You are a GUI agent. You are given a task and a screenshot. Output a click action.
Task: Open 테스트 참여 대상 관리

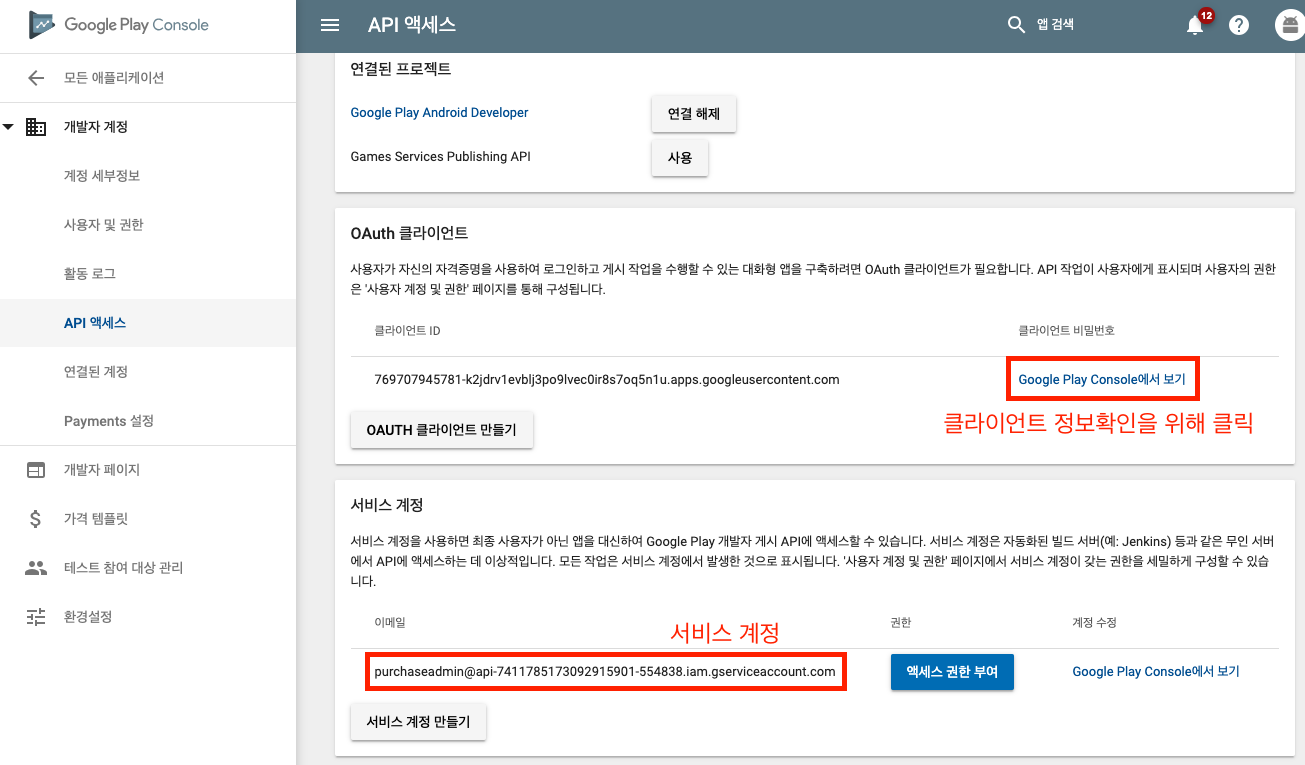123,568
